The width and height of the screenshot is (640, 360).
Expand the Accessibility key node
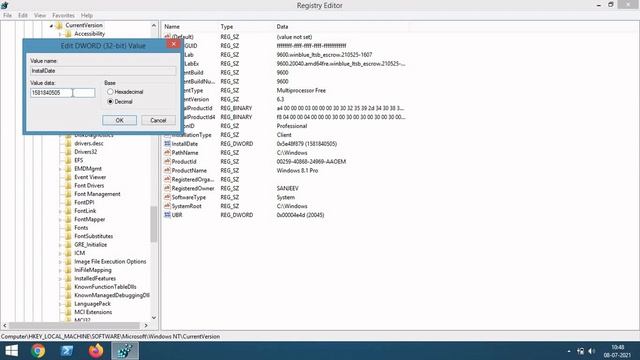click(60, 34)
